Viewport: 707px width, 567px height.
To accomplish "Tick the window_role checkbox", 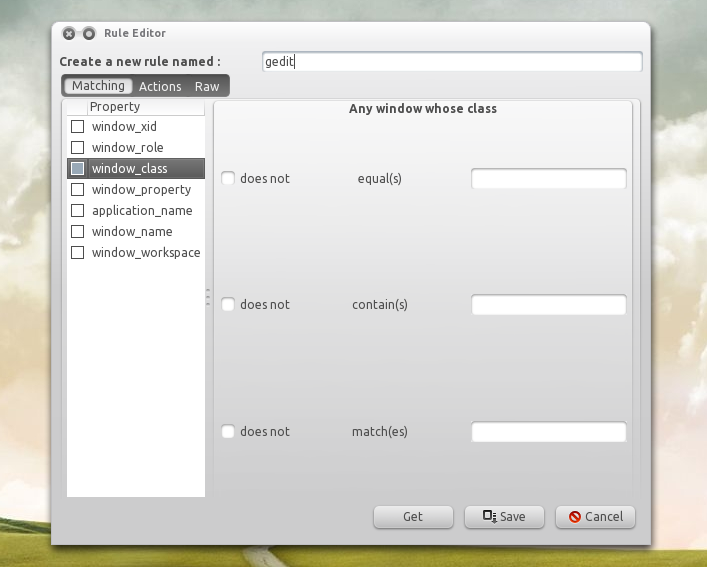I will point(78,147).
